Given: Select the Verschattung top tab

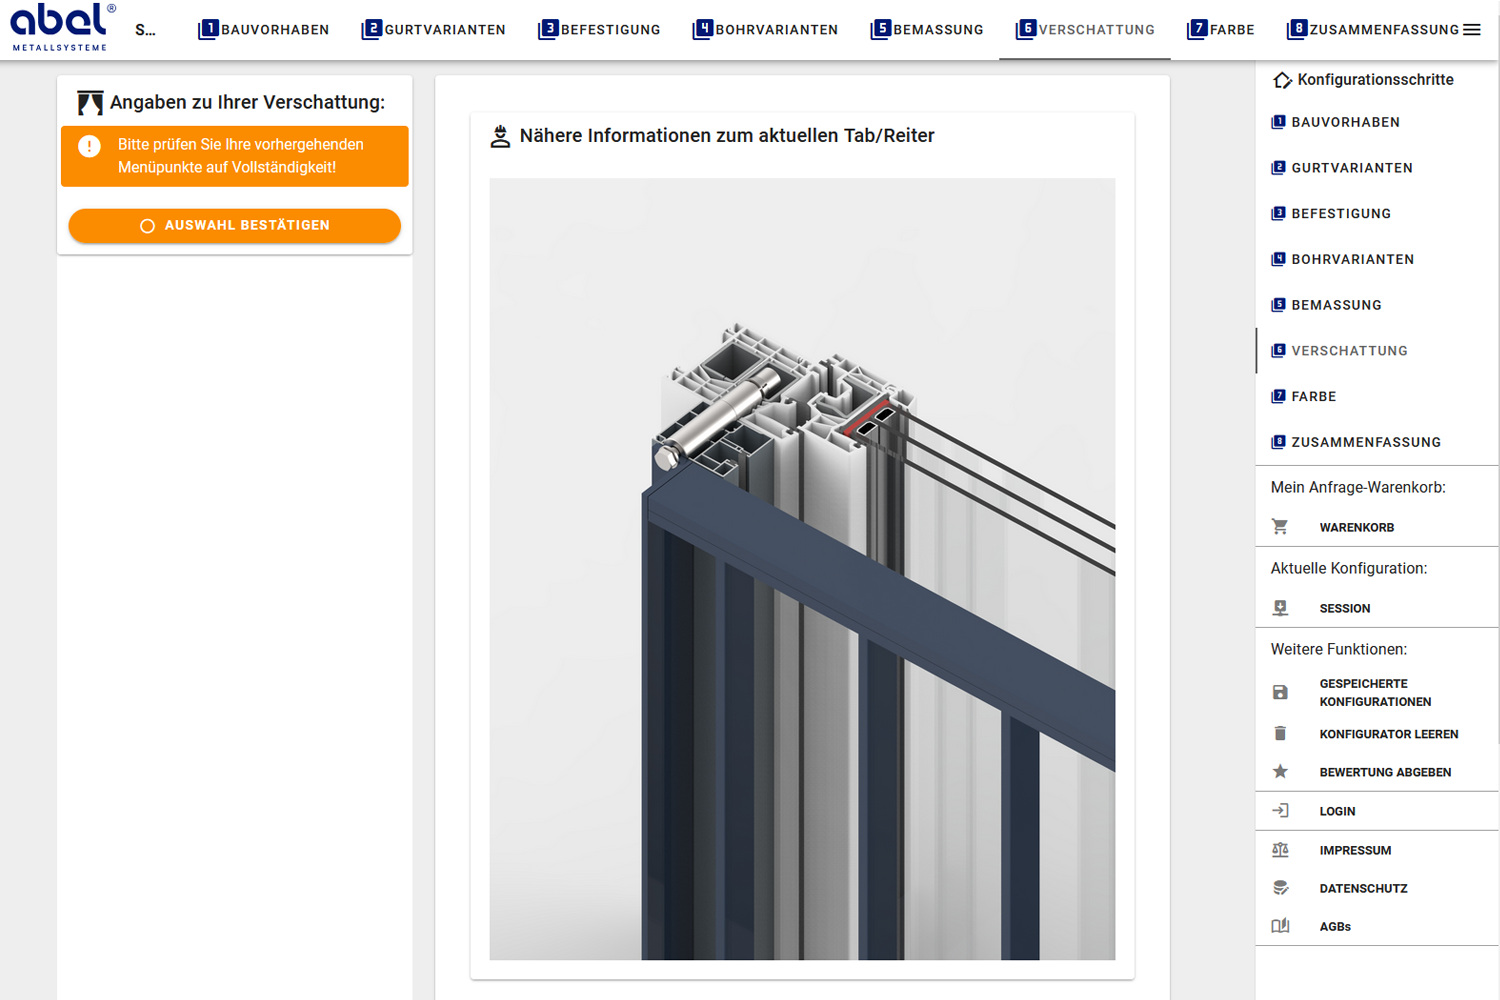Looking at the screenshot, I should (1085, 30).
